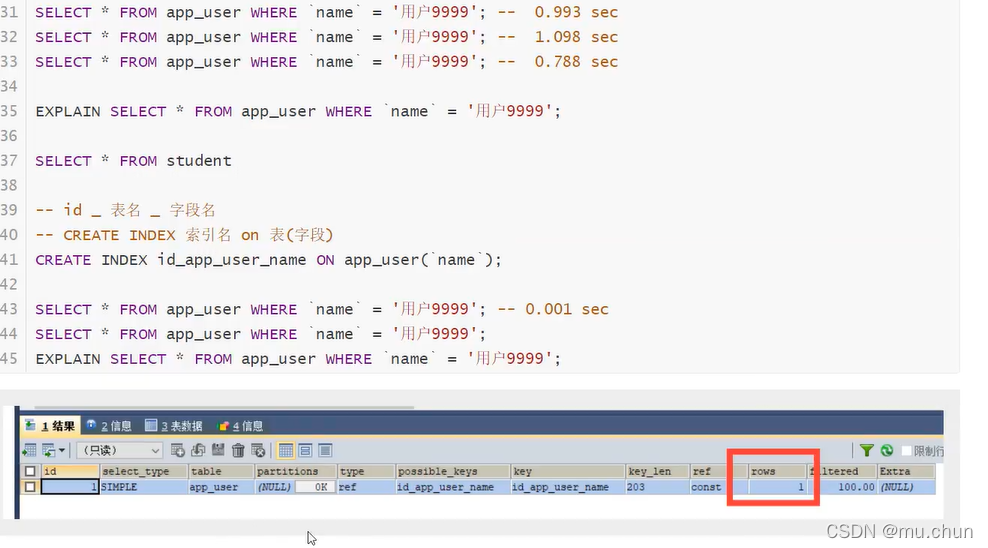Click the EXPLAIN statement on line 35
The height and width of the screenshot is (548, 988).
(x=297, y=111)
